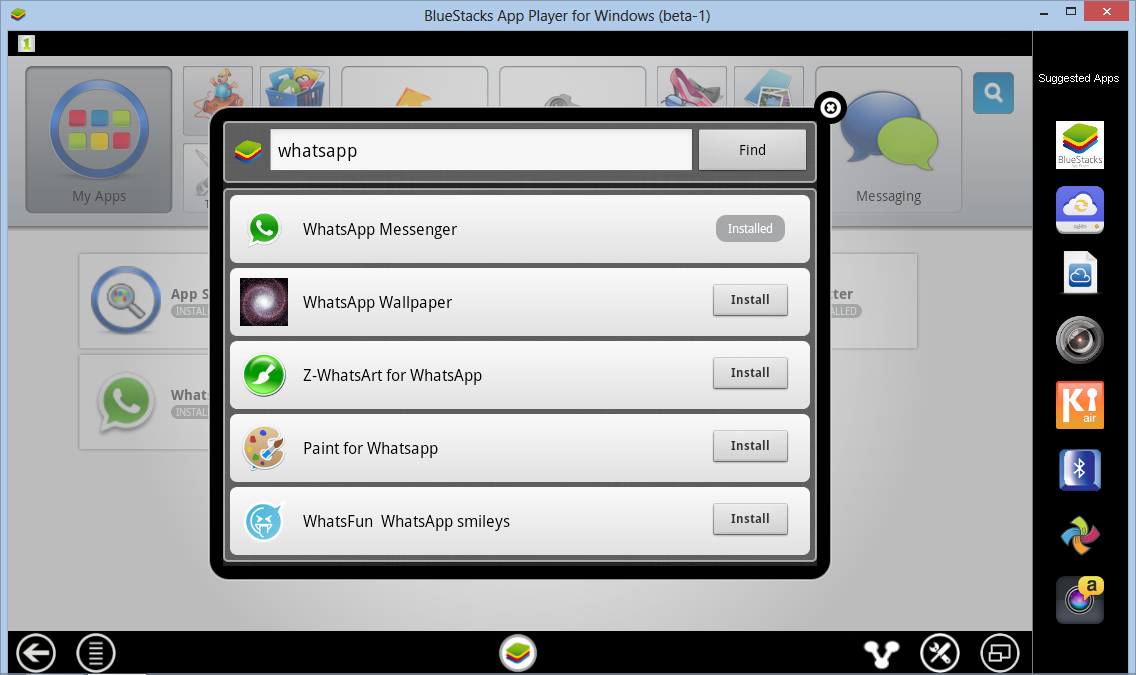
Task: Open camera lens suggested app icon
Action: pyautogui.click(x=1079, y=340)
